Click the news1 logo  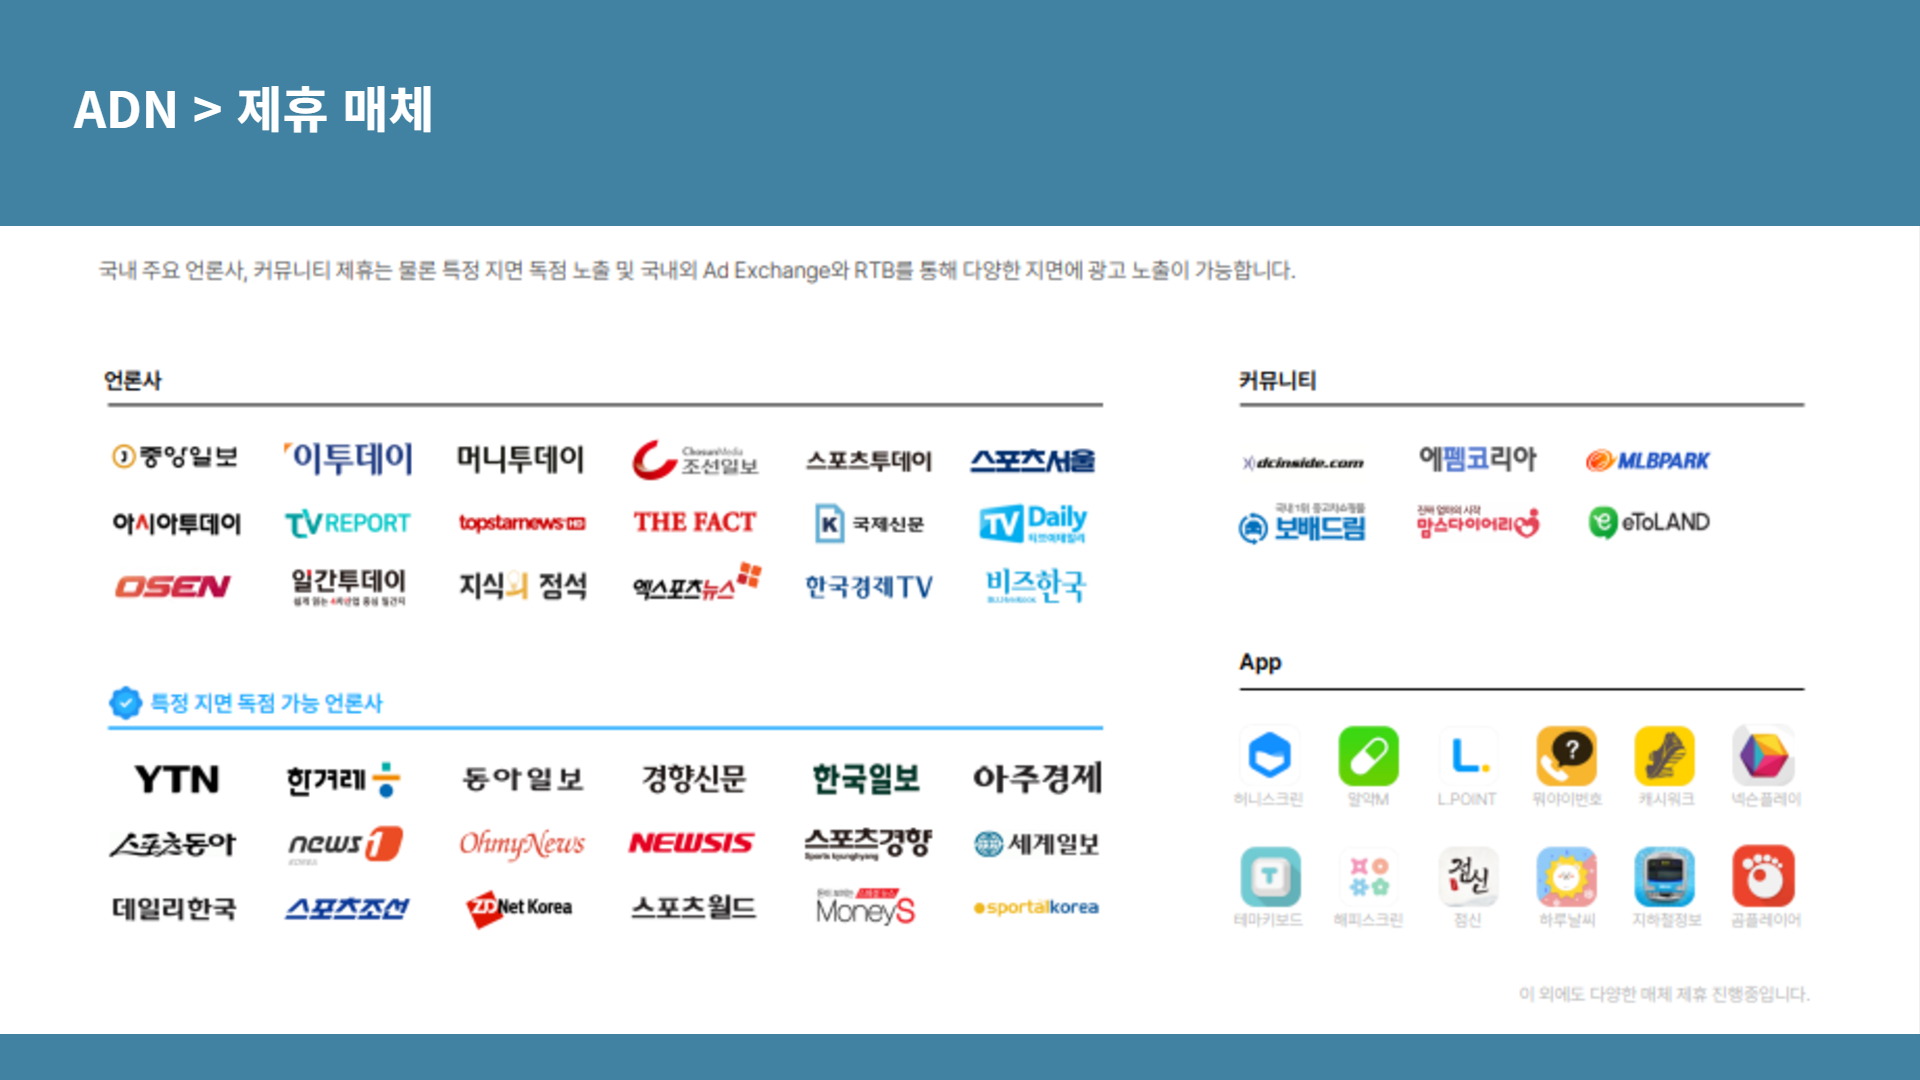click(x=345, y=844)
